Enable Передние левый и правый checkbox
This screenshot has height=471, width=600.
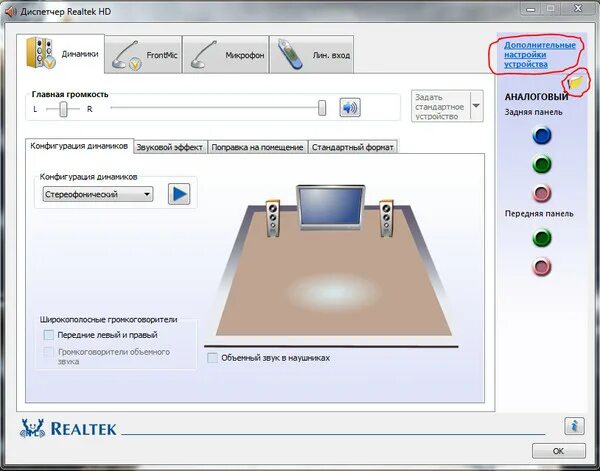click(49, 335)
